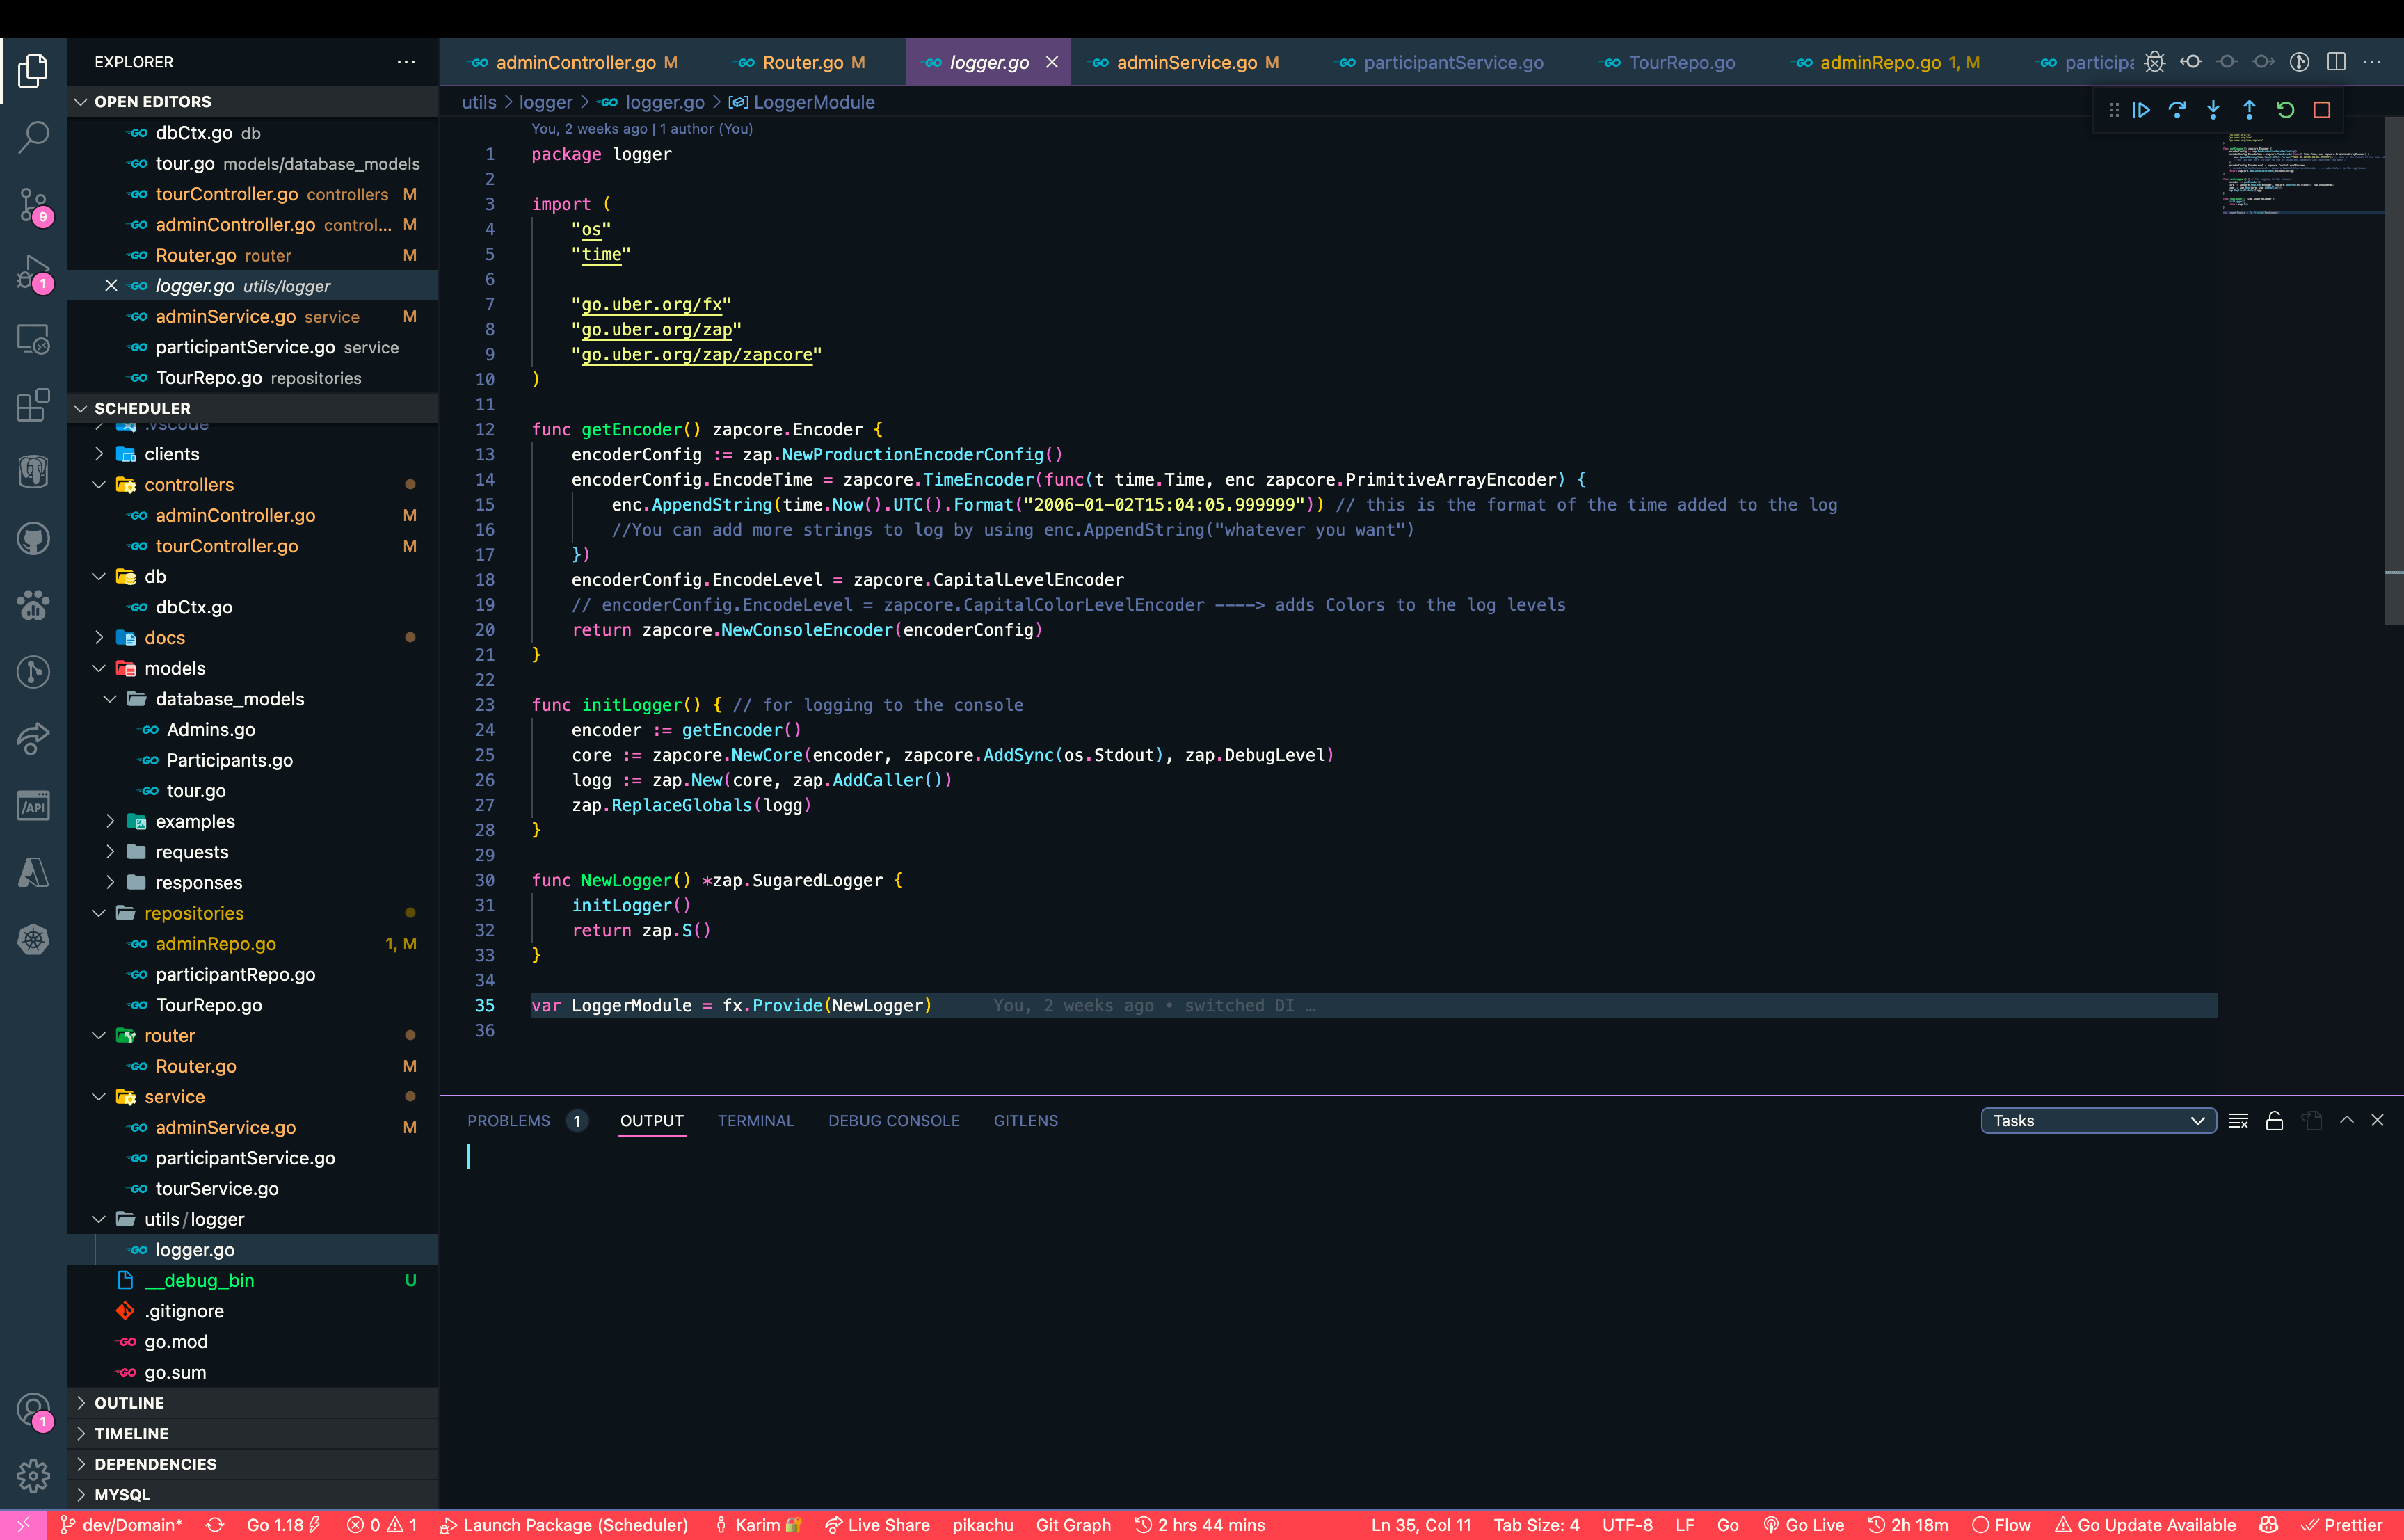Open the Tasks output channel dropdown

point(2098,1121)
